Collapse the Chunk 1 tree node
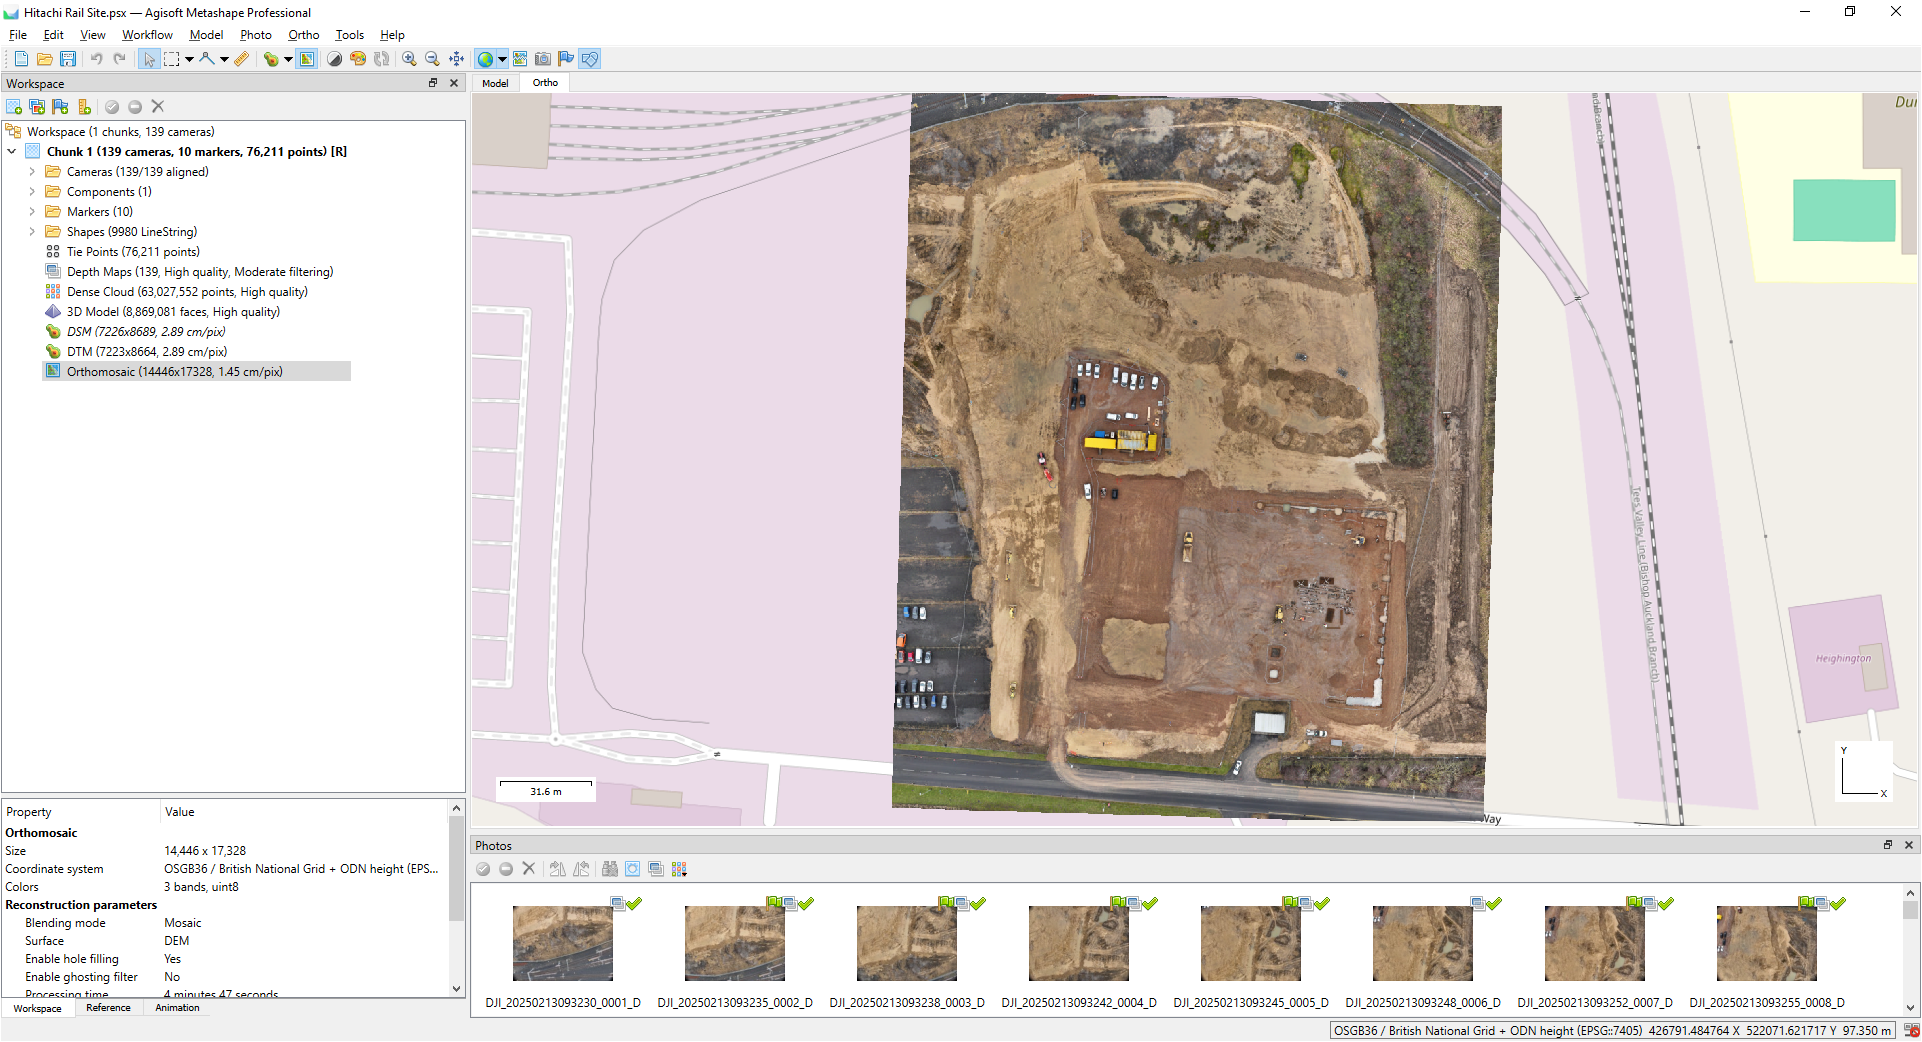The height and width of the screenshot is (1042, 1922). [12, 152]
